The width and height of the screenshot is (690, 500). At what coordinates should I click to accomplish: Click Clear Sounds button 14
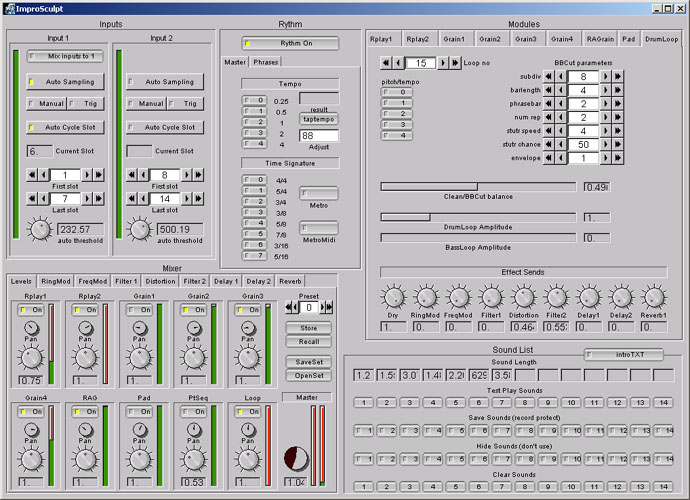(x=663, y=487)
